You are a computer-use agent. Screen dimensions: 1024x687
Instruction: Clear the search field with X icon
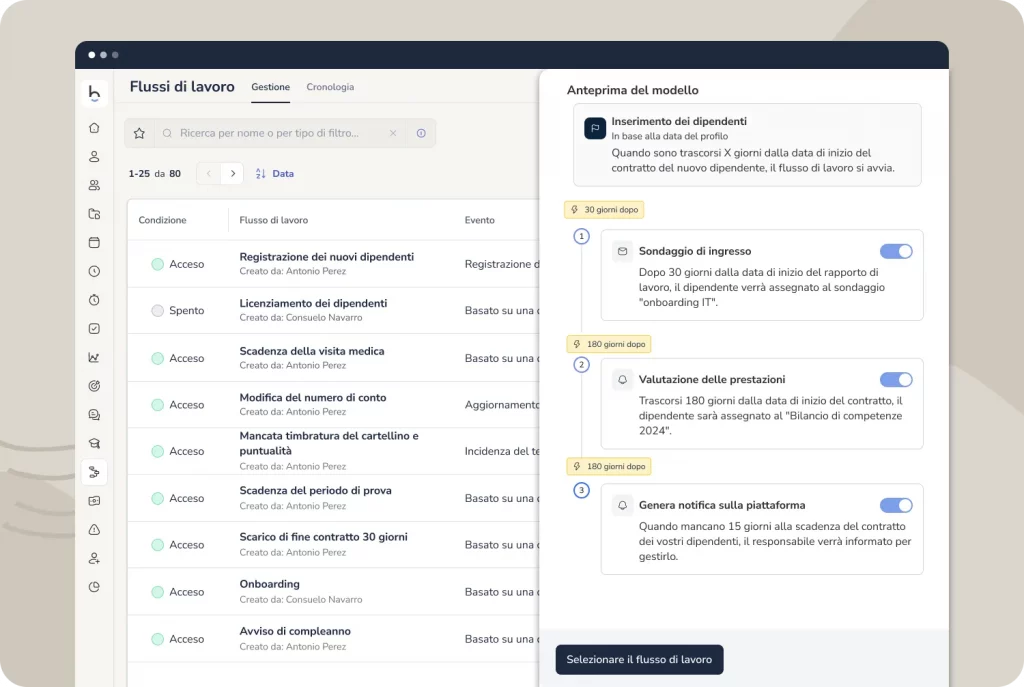(x=393, y=133)
